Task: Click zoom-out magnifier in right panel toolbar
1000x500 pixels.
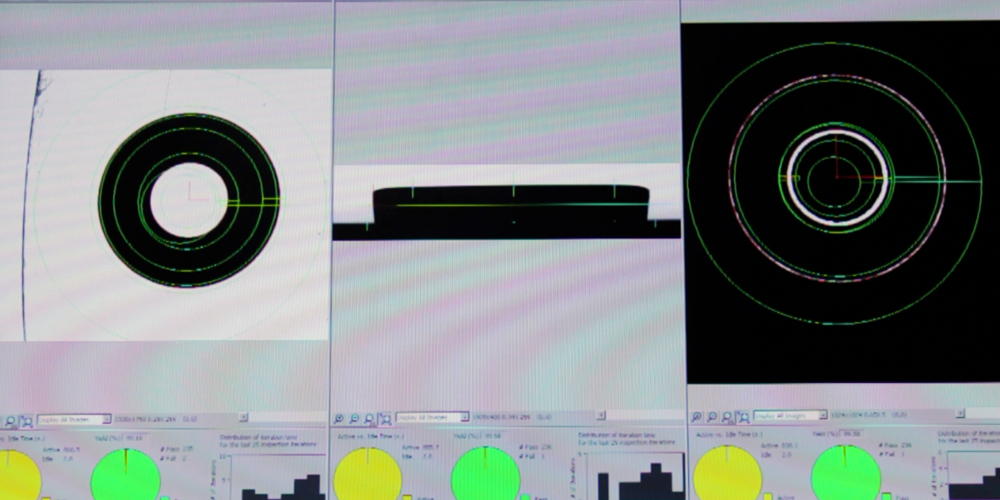Action: [x=711, y=415]
